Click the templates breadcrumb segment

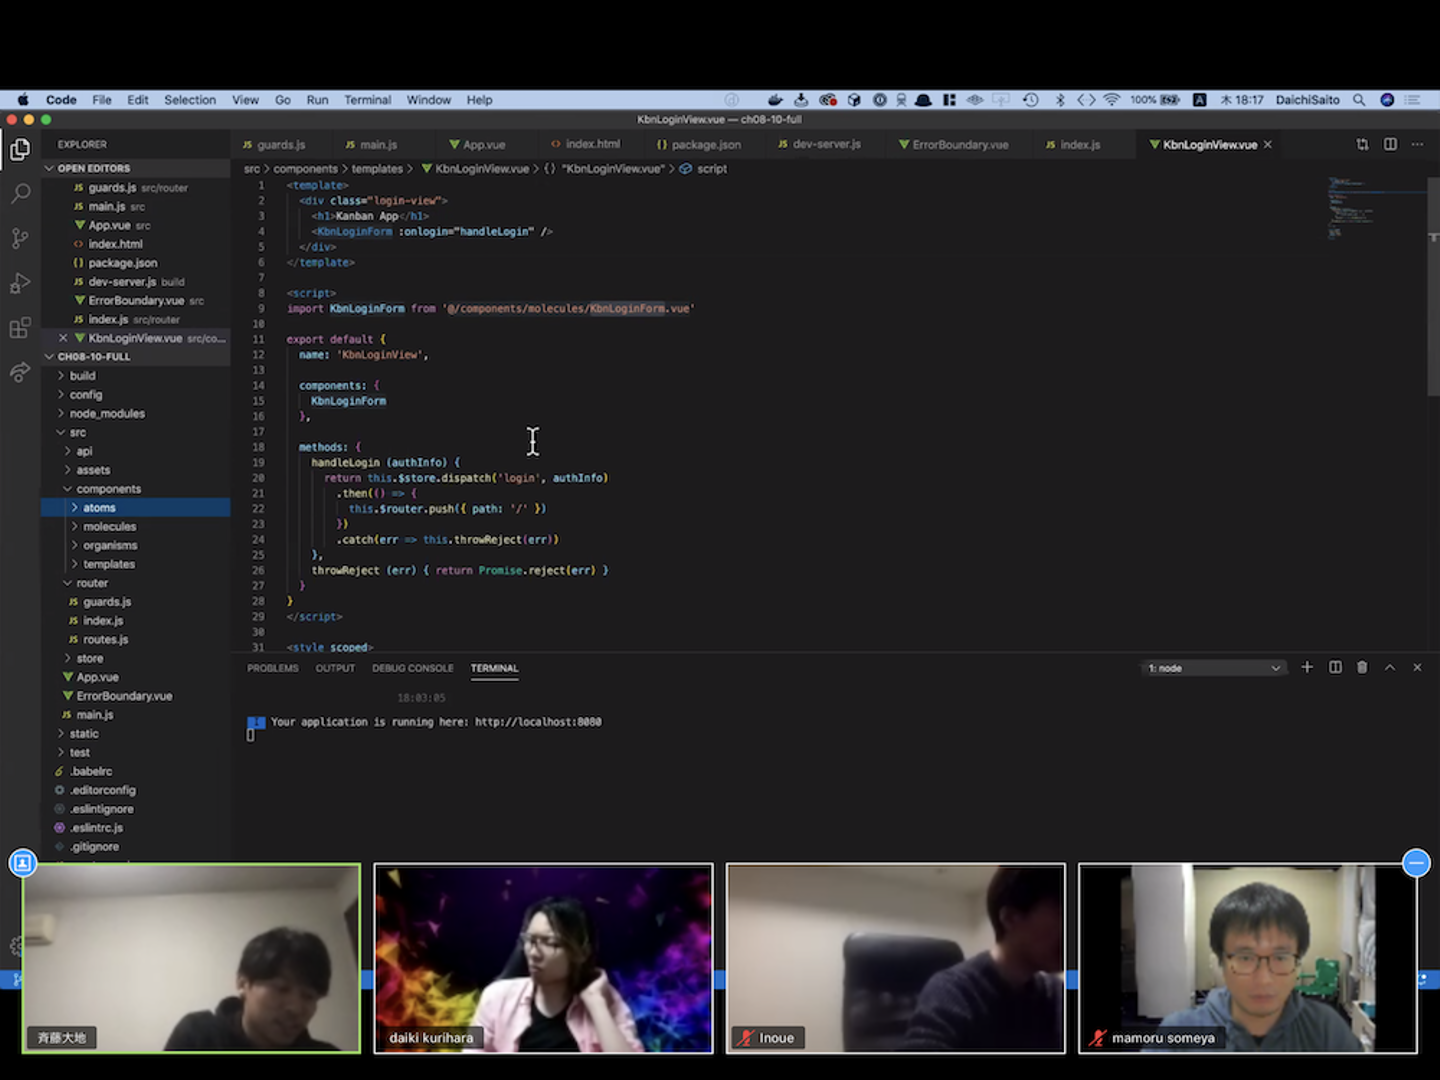click(377, 169)
